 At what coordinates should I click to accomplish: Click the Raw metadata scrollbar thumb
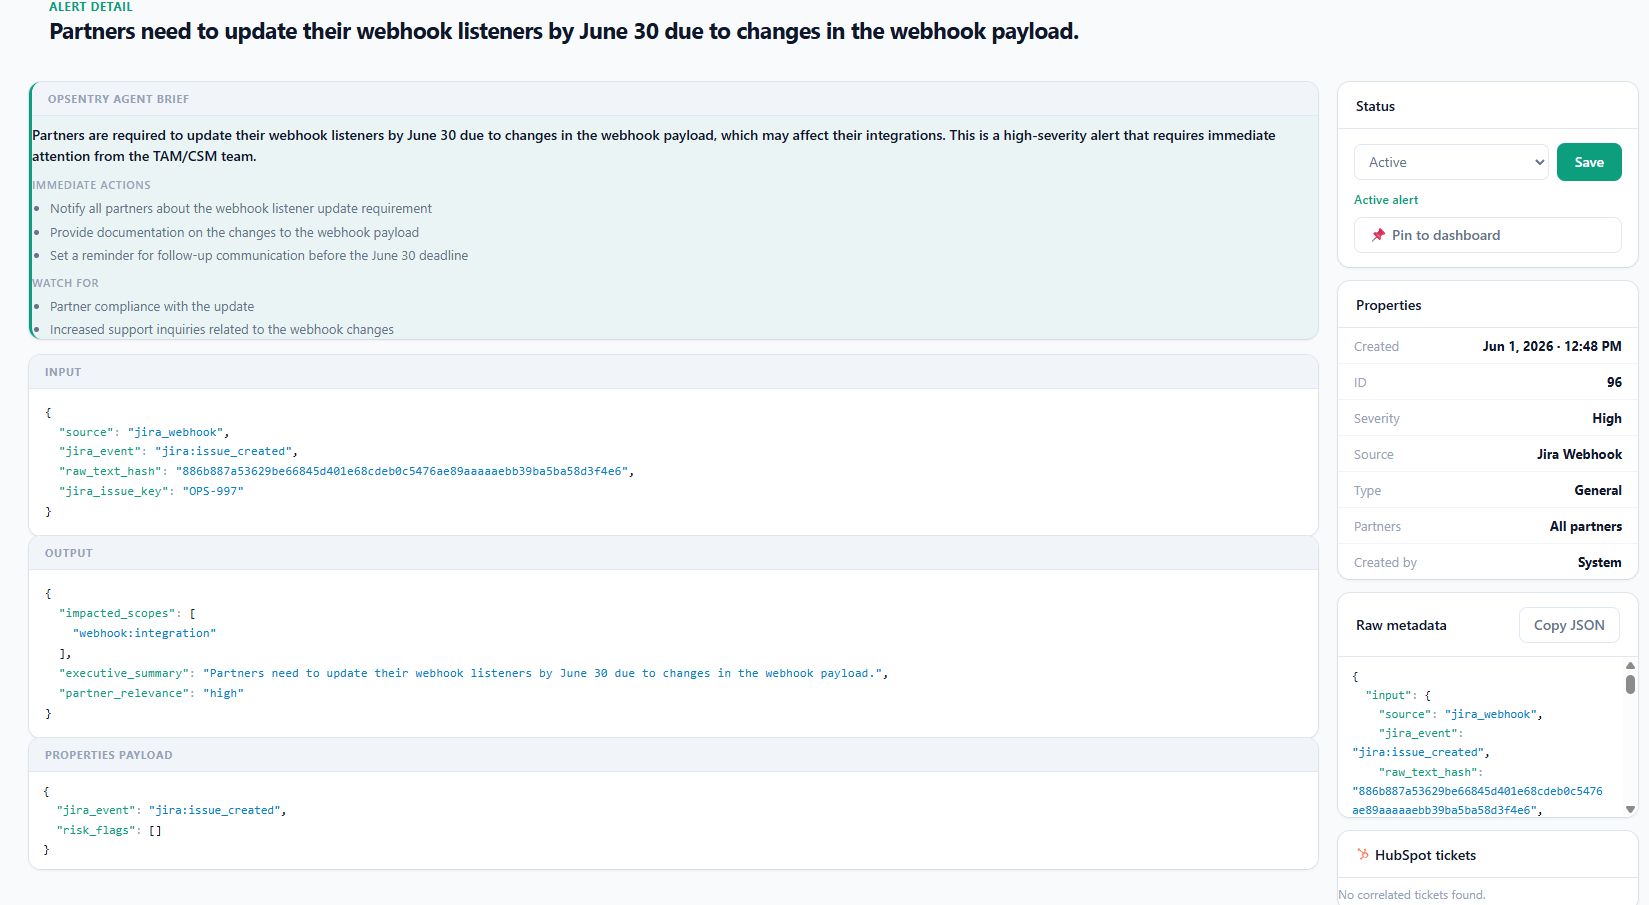click(1630, 684)
